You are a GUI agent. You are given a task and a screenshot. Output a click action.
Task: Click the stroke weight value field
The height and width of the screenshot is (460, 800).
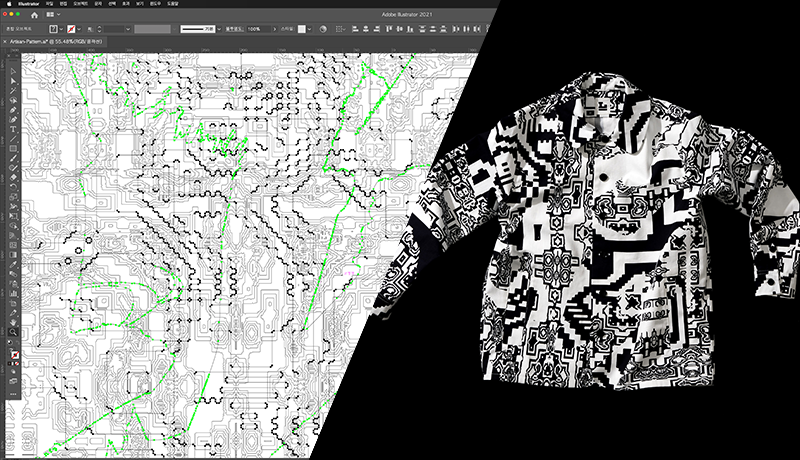click(x=113, y=29)
